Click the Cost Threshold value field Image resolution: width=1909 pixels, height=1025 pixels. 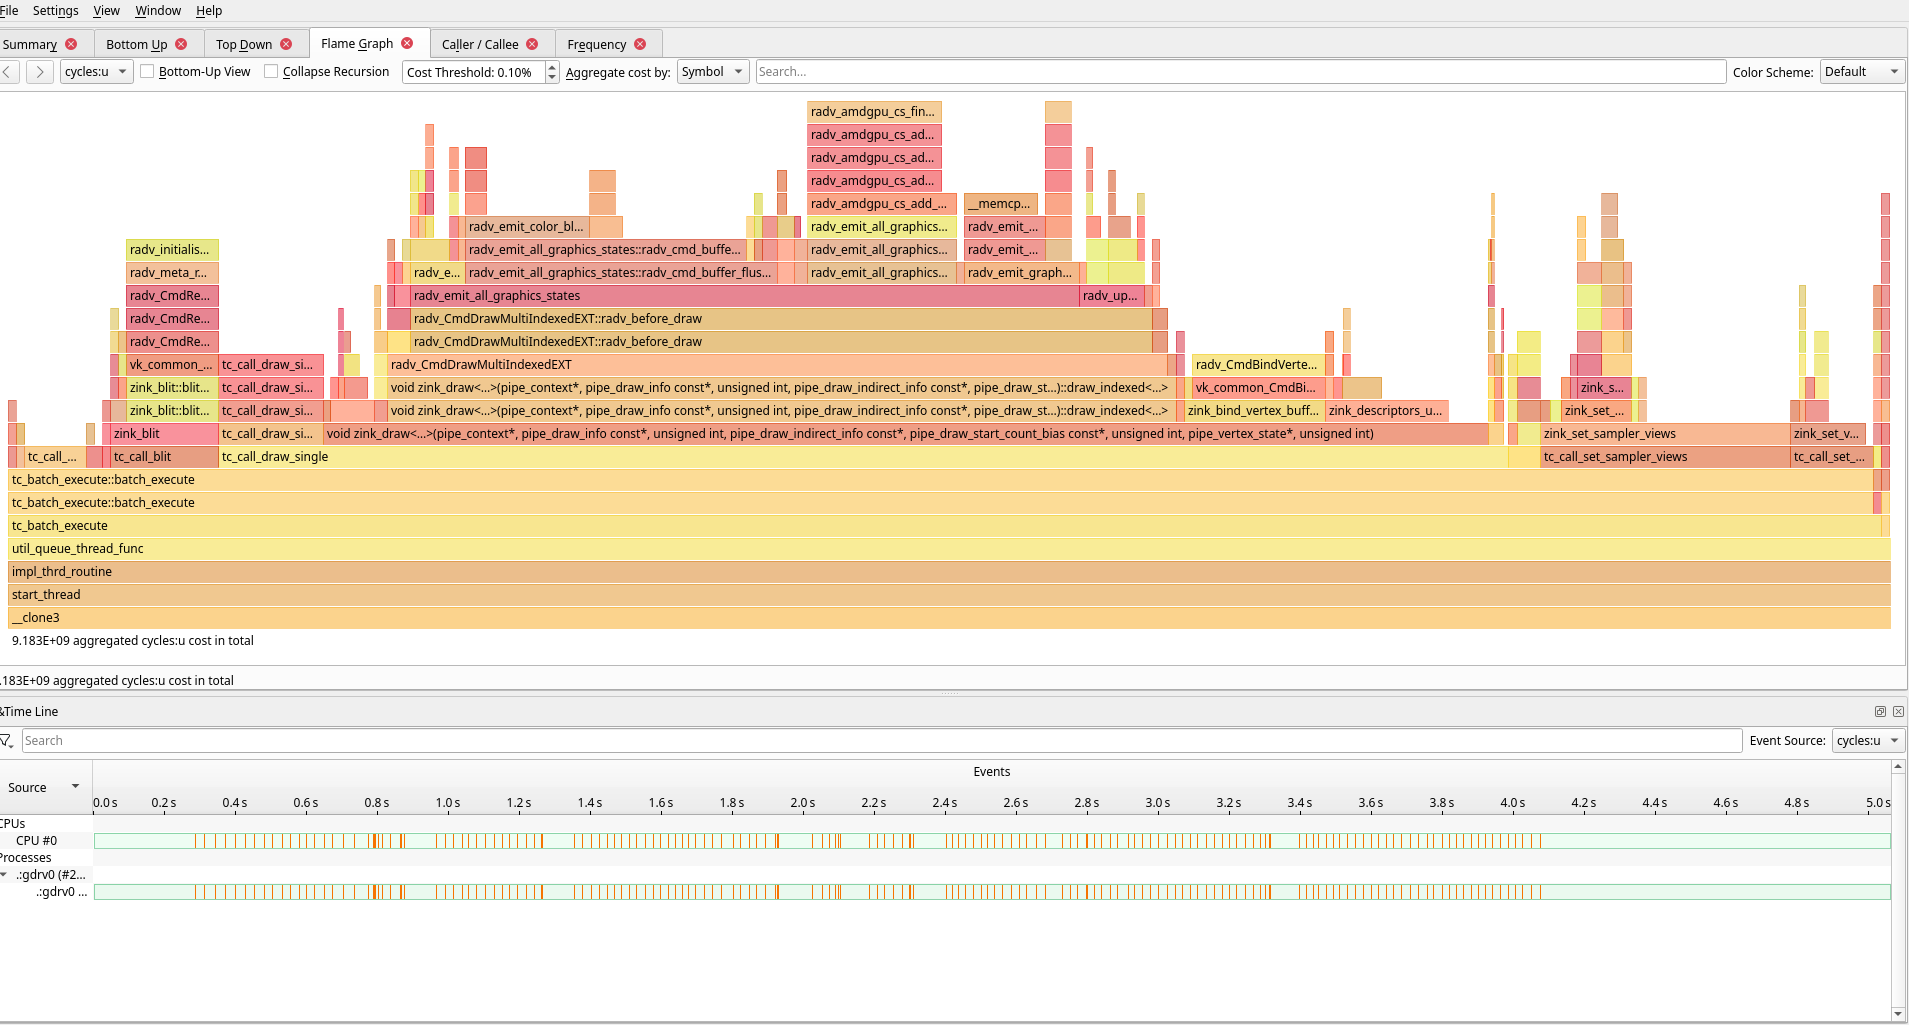[x=475, y=72]
